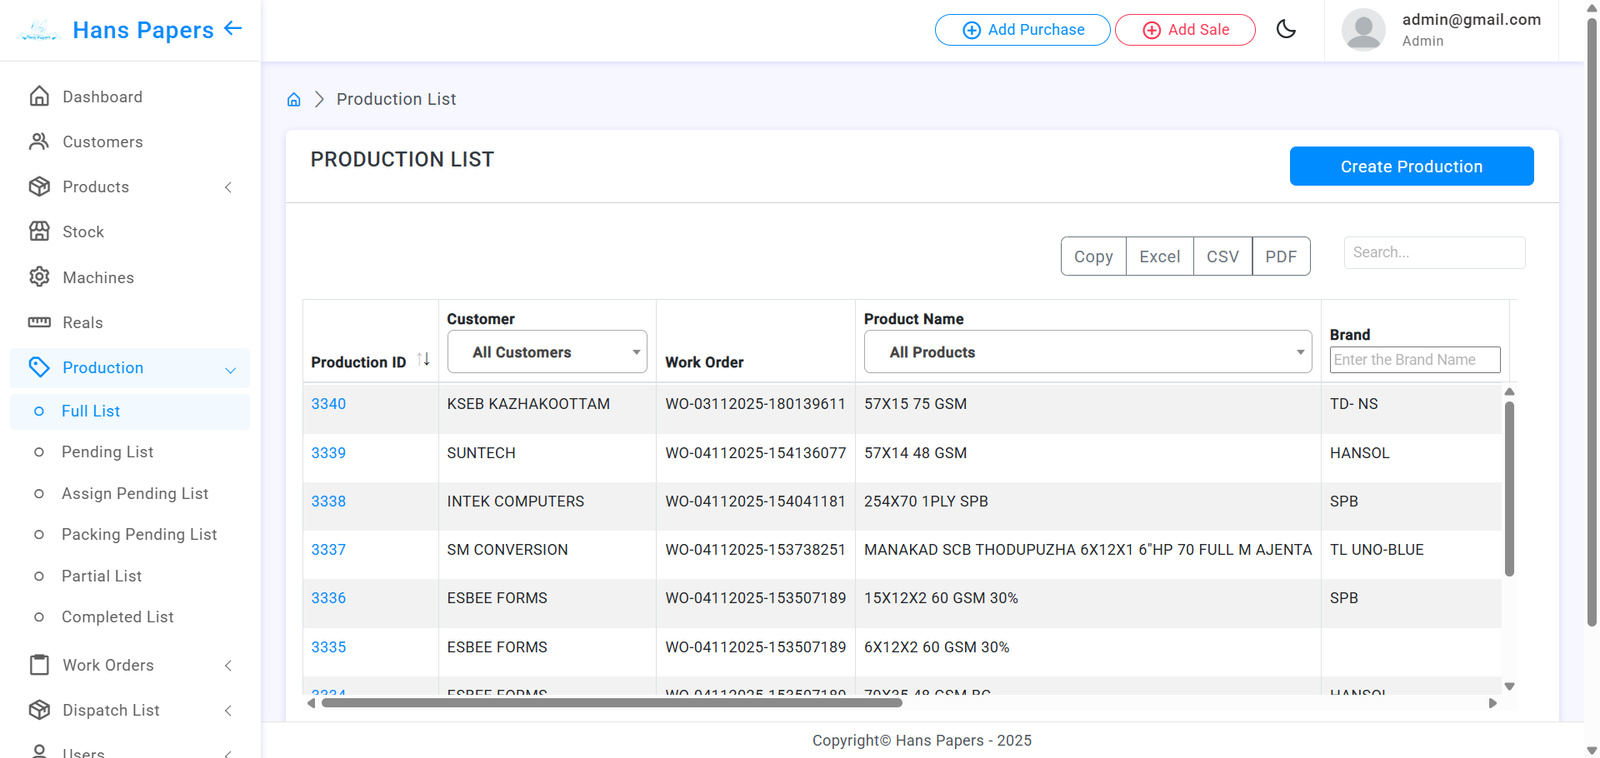
Task: Open the All Products filter dropdown
Action: pos(1087,352)
